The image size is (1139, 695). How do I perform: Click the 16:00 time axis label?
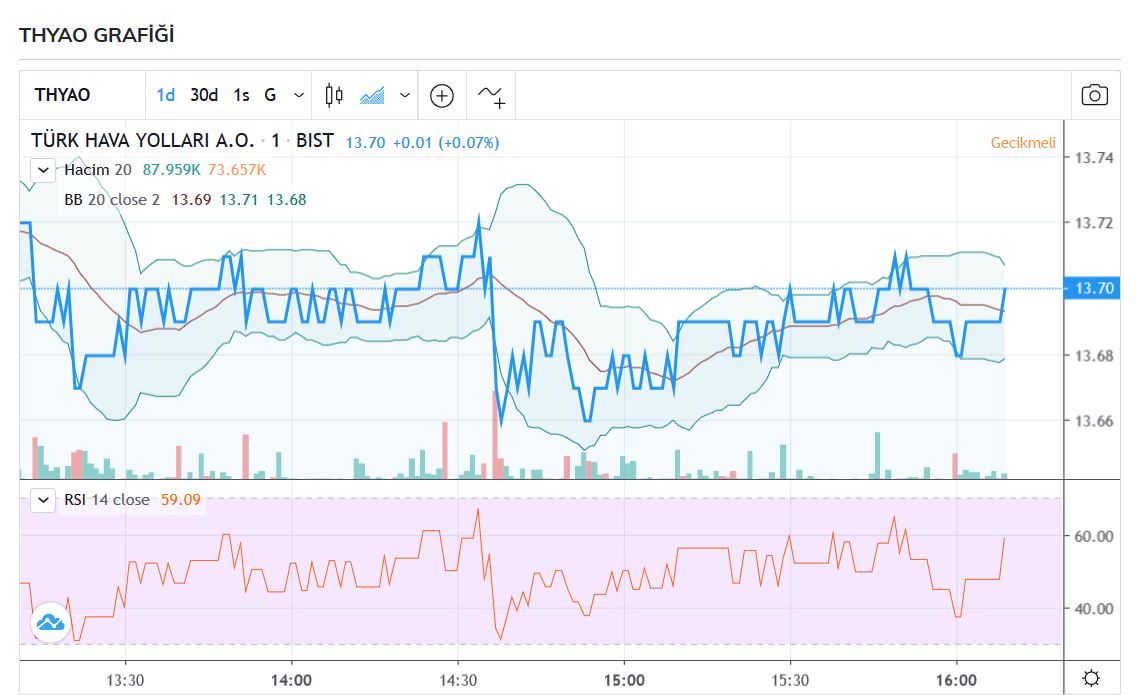pyautogui.click(x=956, y=680)
